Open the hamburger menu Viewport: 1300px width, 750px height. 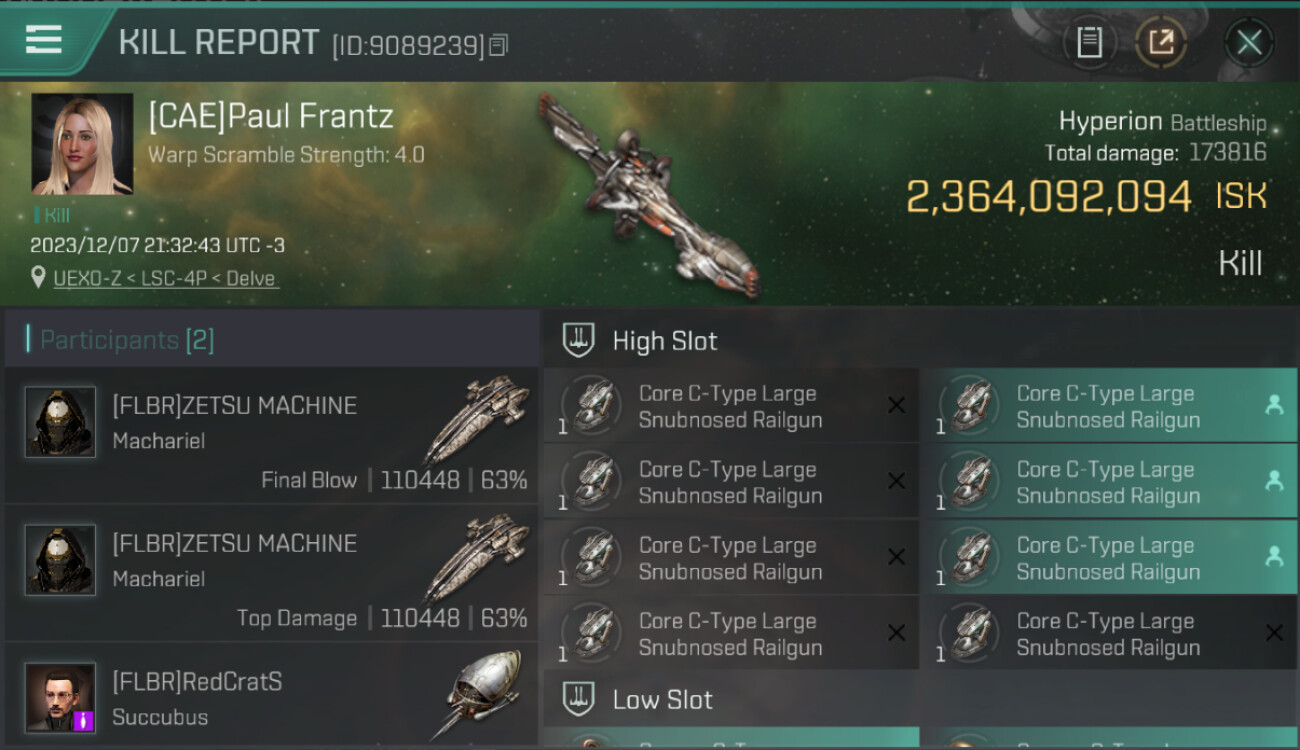tap(43, 39)
